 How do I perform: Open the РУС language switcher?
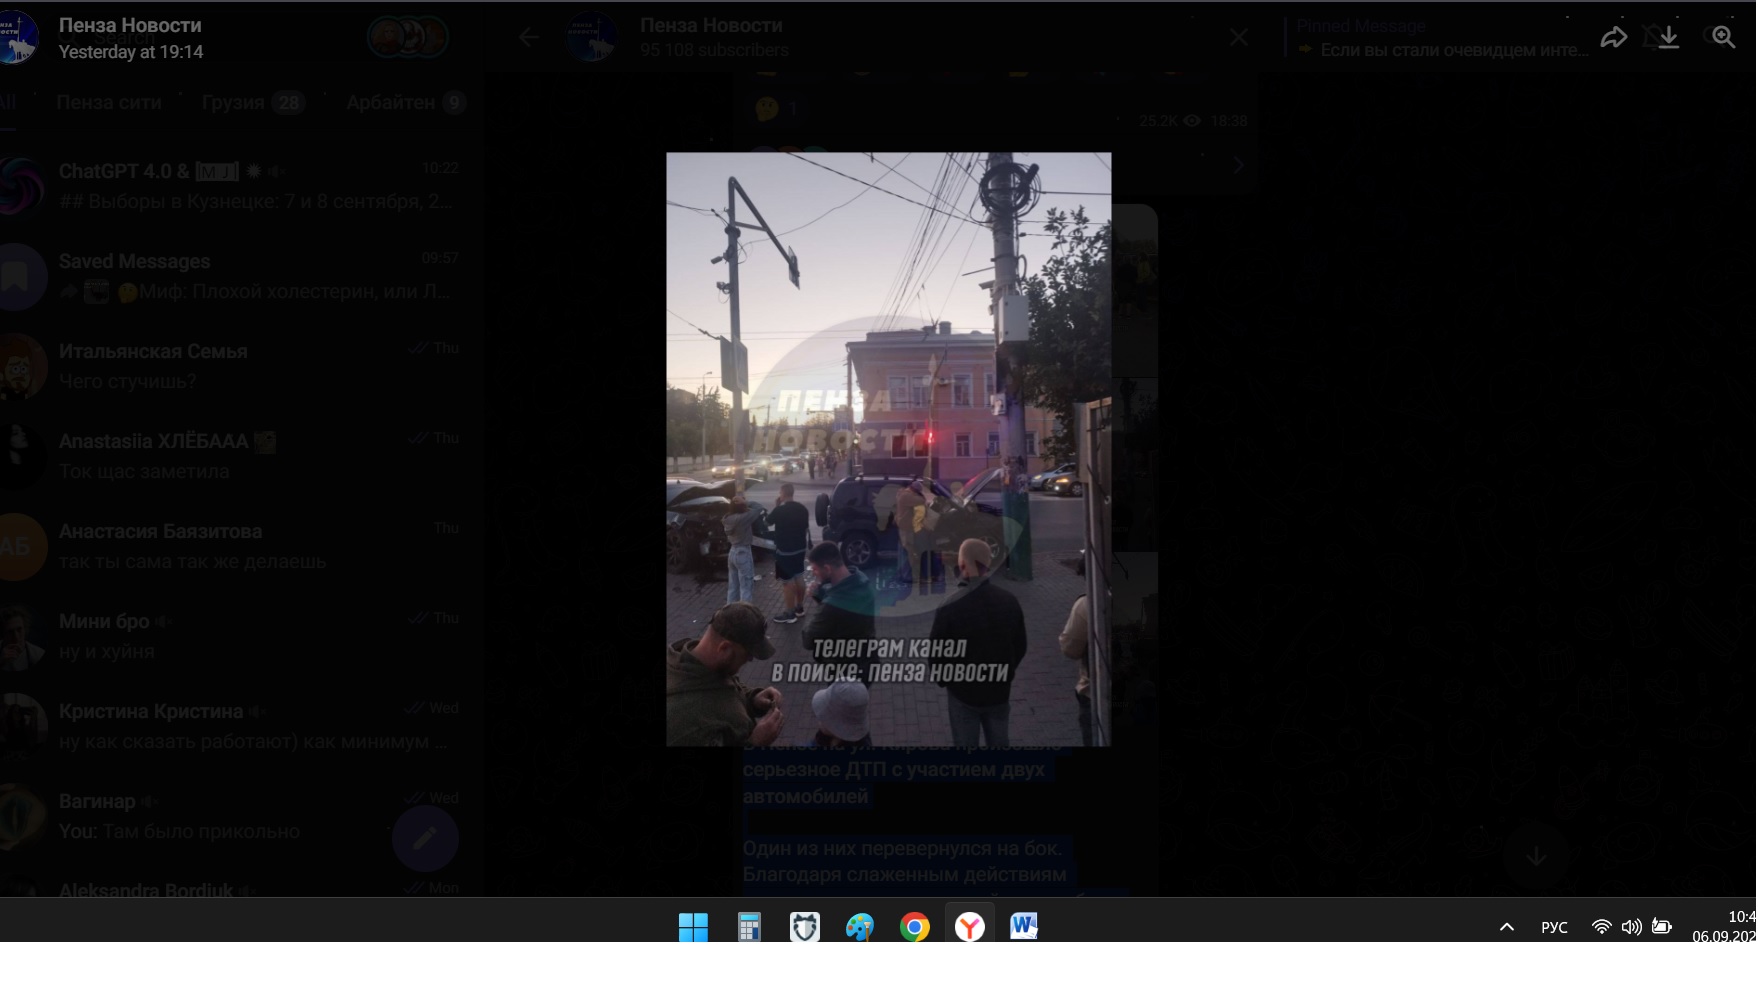(1554, 927)
